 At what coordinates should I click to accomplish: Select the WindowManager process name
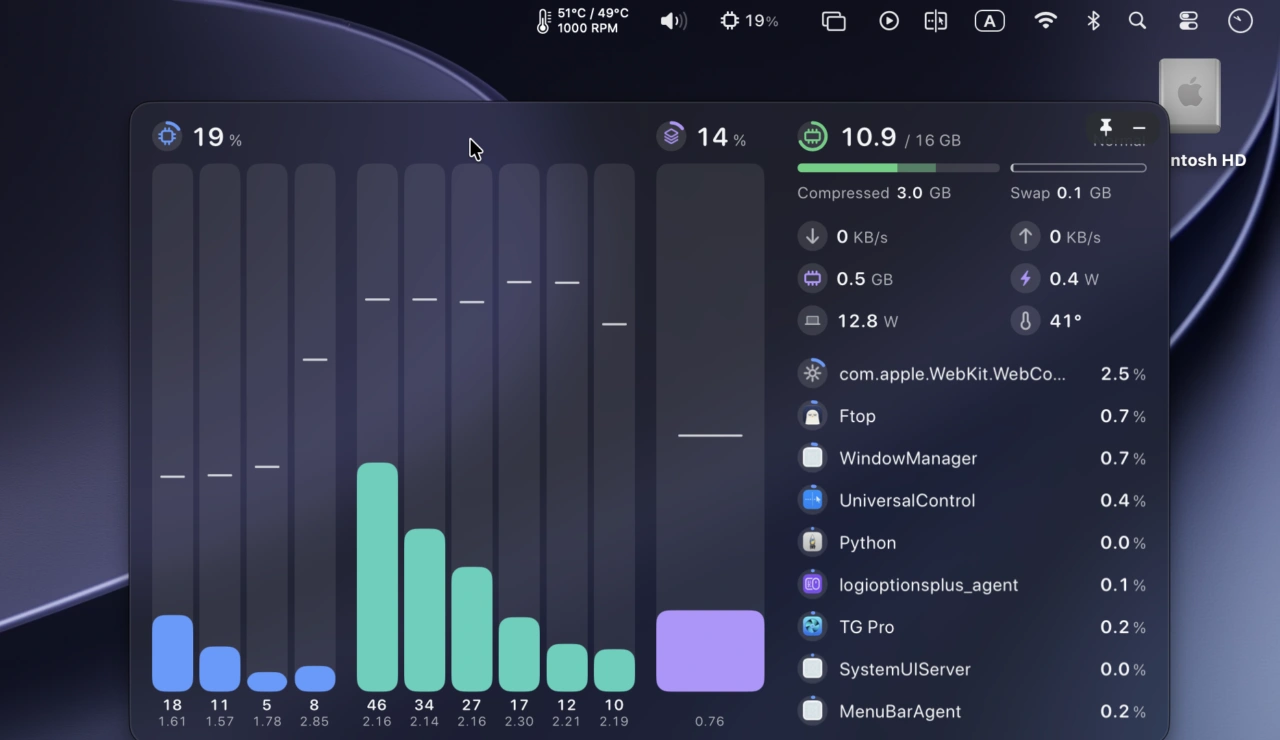(x=908, y=458)
